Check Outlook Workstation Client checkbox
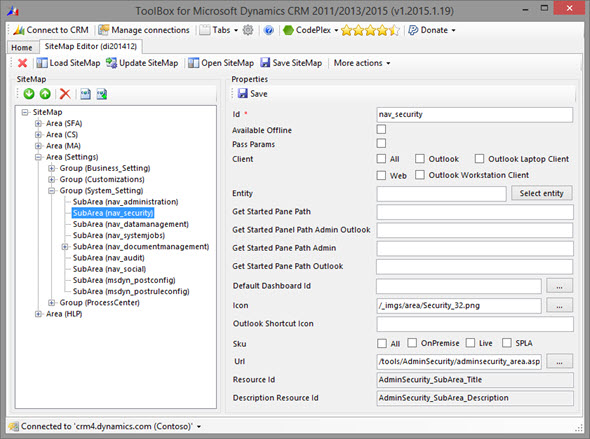This screenshot has height=439, width=590. tap(420, 175)
